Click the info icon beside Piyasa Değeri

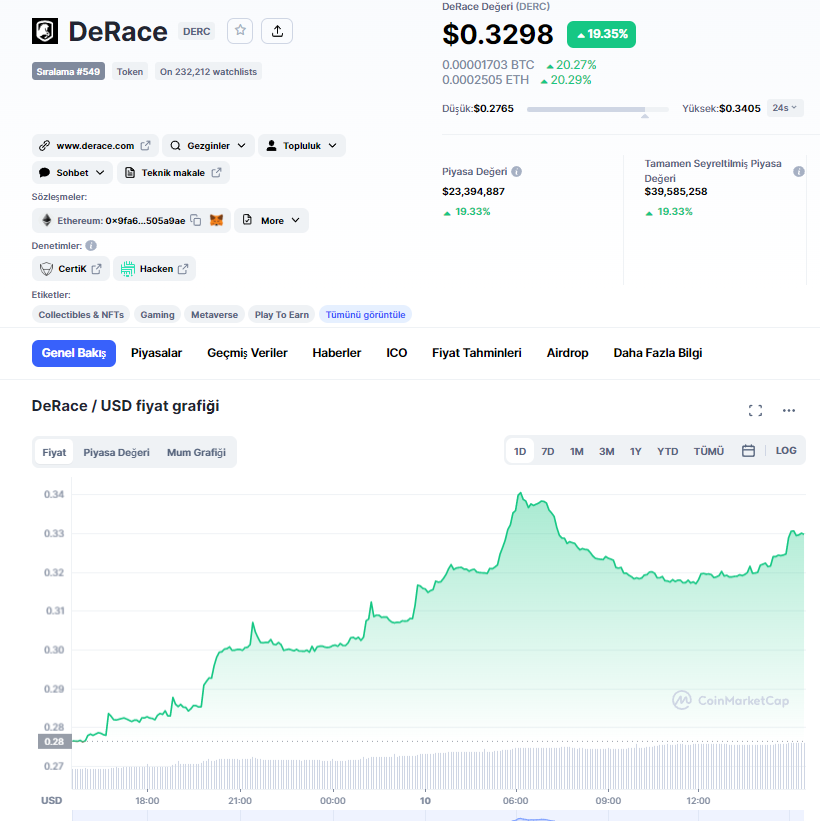(516, 172)
